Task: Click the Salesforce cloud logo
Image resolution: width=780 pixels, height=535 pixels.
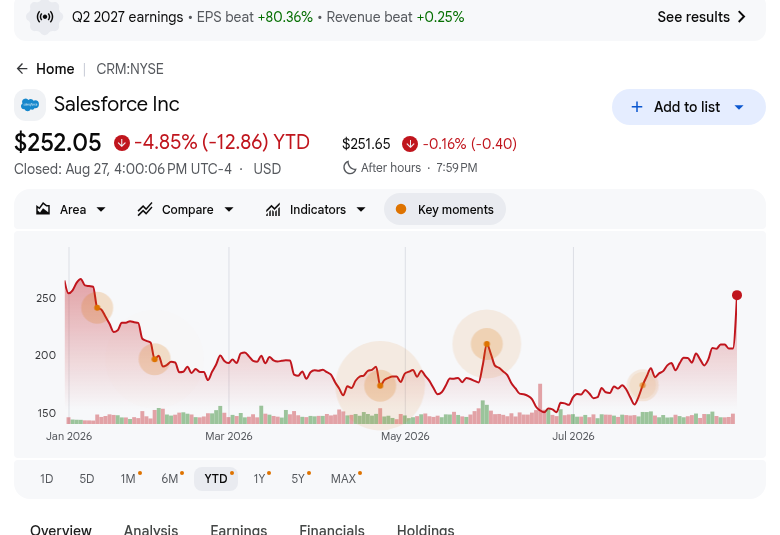Action: (x=30, y=105)
